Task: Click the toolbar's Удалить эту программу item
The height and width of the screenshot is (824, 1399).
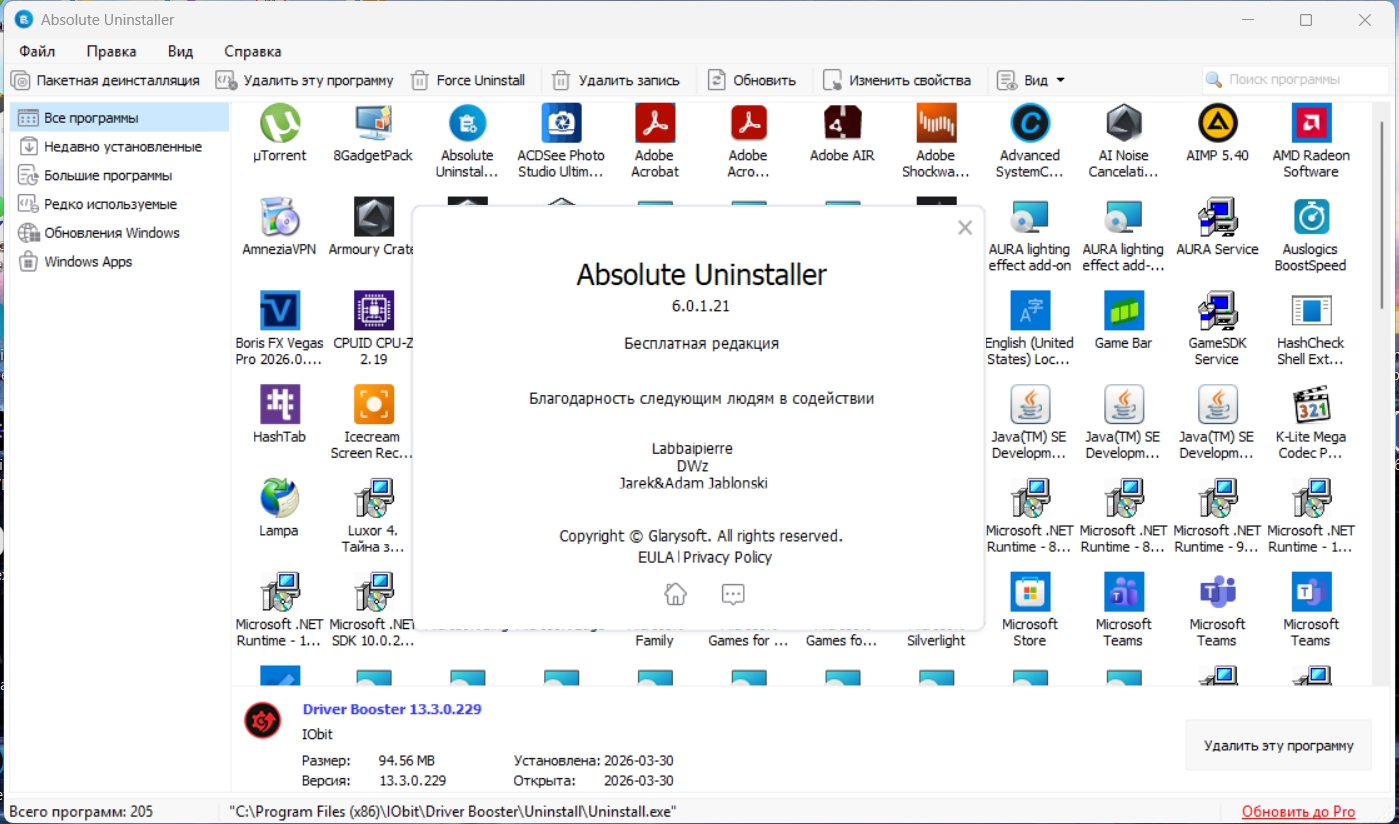Action: [x=306, y=80]
